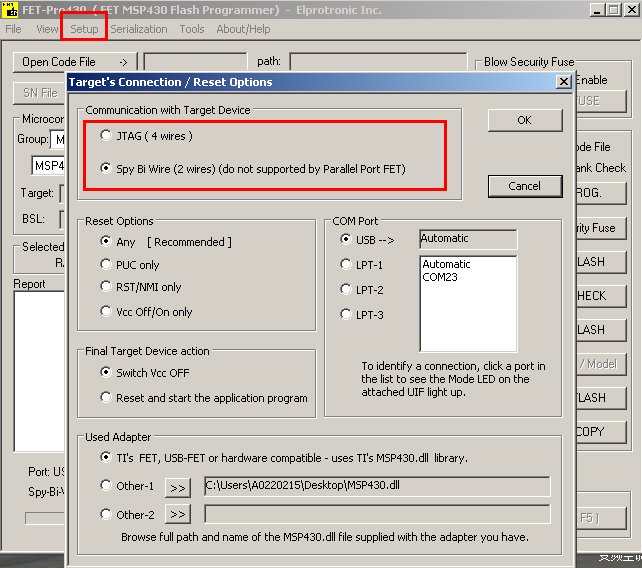
Task: Maximize the FET-Pro430 window
Action: 614,10
